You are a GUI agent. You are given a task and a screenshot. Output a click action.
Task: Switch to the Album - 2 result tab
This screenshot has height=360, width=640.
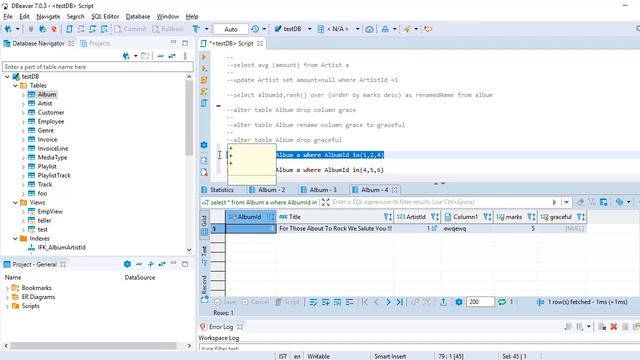(267, 190)
